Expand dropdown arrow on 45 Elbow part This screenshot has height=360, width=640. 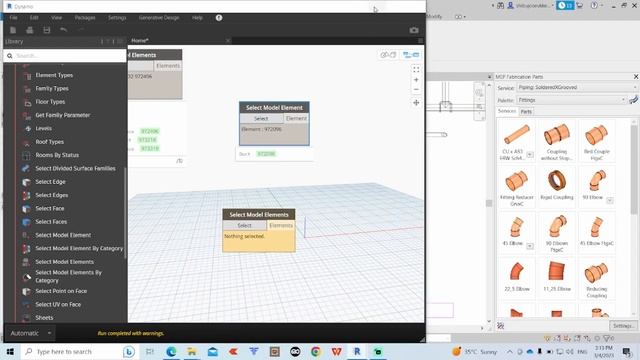point(530,246)
